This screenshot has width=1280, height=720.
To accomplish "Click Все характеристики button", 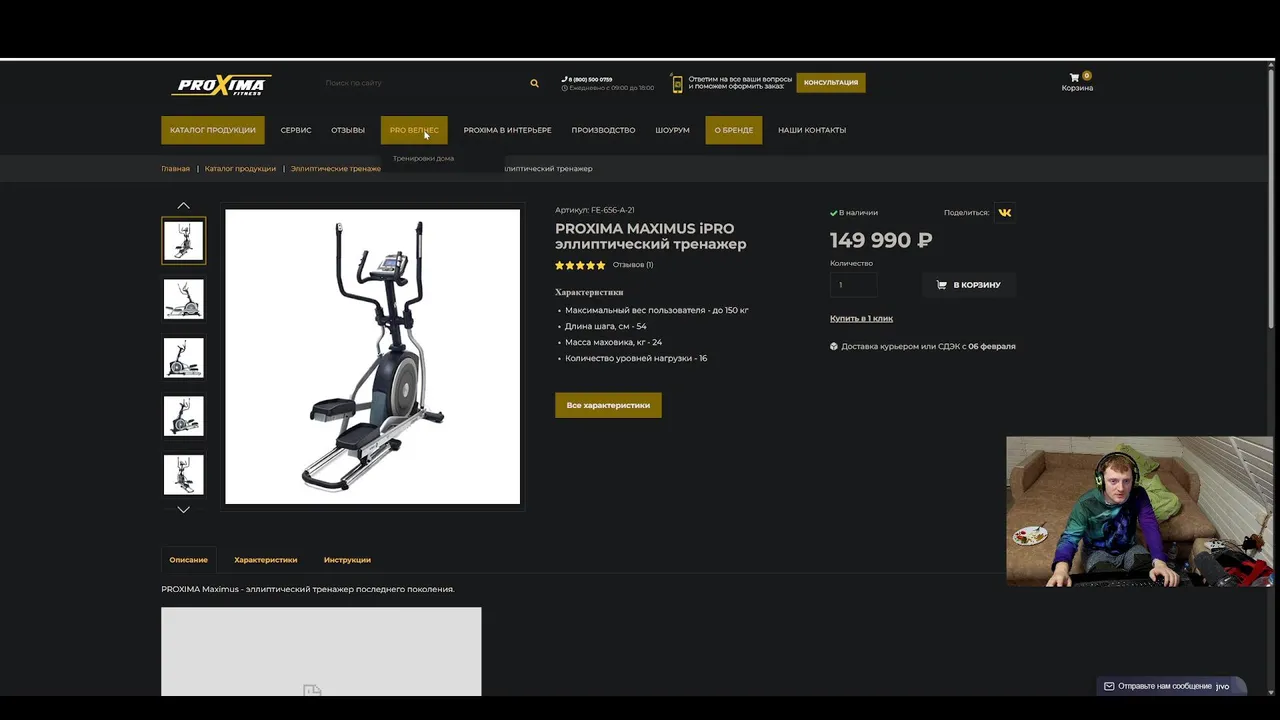I will click(608, 405).
